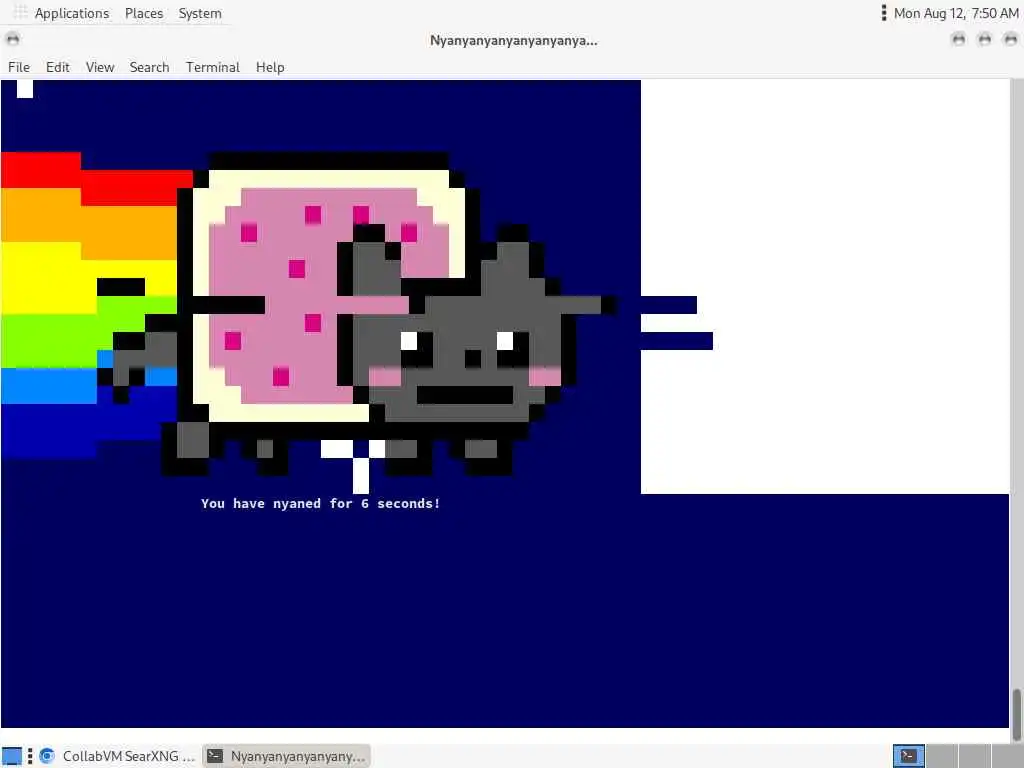Open the Places menu
The width and height of the screenshot is (1024, 768).
(x=144, y=13)
